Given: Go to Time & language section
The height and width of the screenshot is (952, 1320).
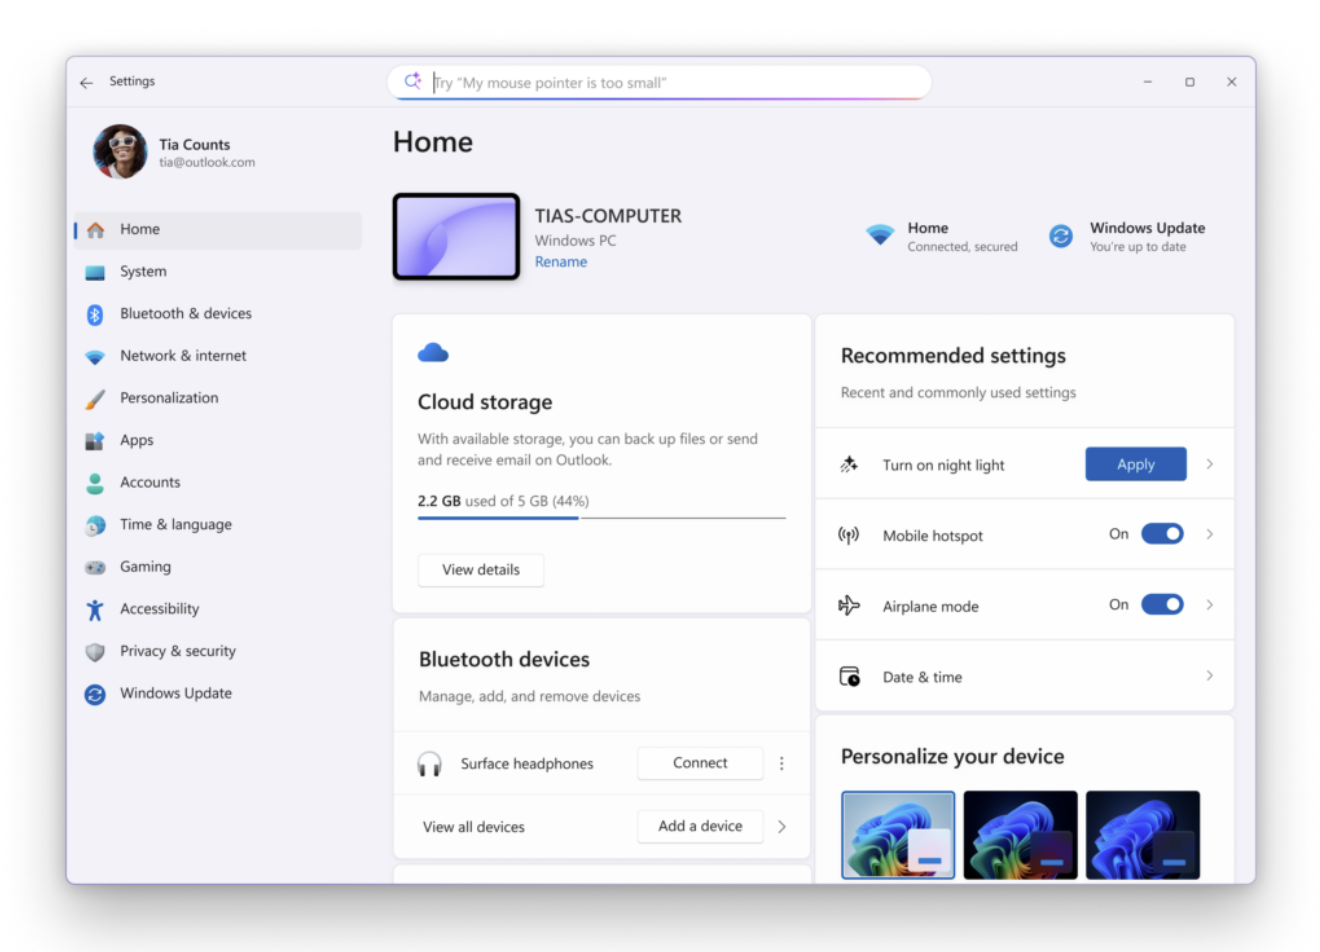Looking at the screenshot, I should (x=175, y=525).
